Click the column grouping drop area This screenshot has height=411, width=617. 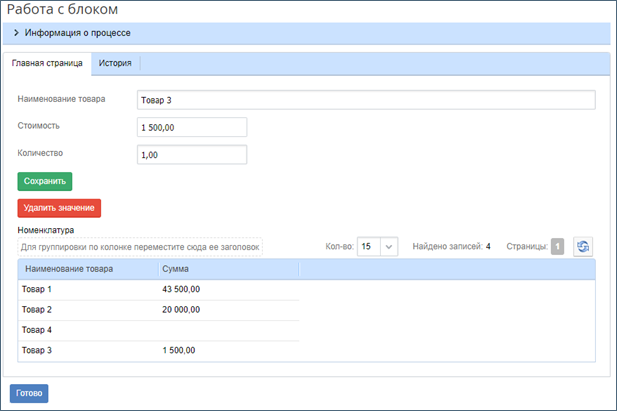point(140,246)
